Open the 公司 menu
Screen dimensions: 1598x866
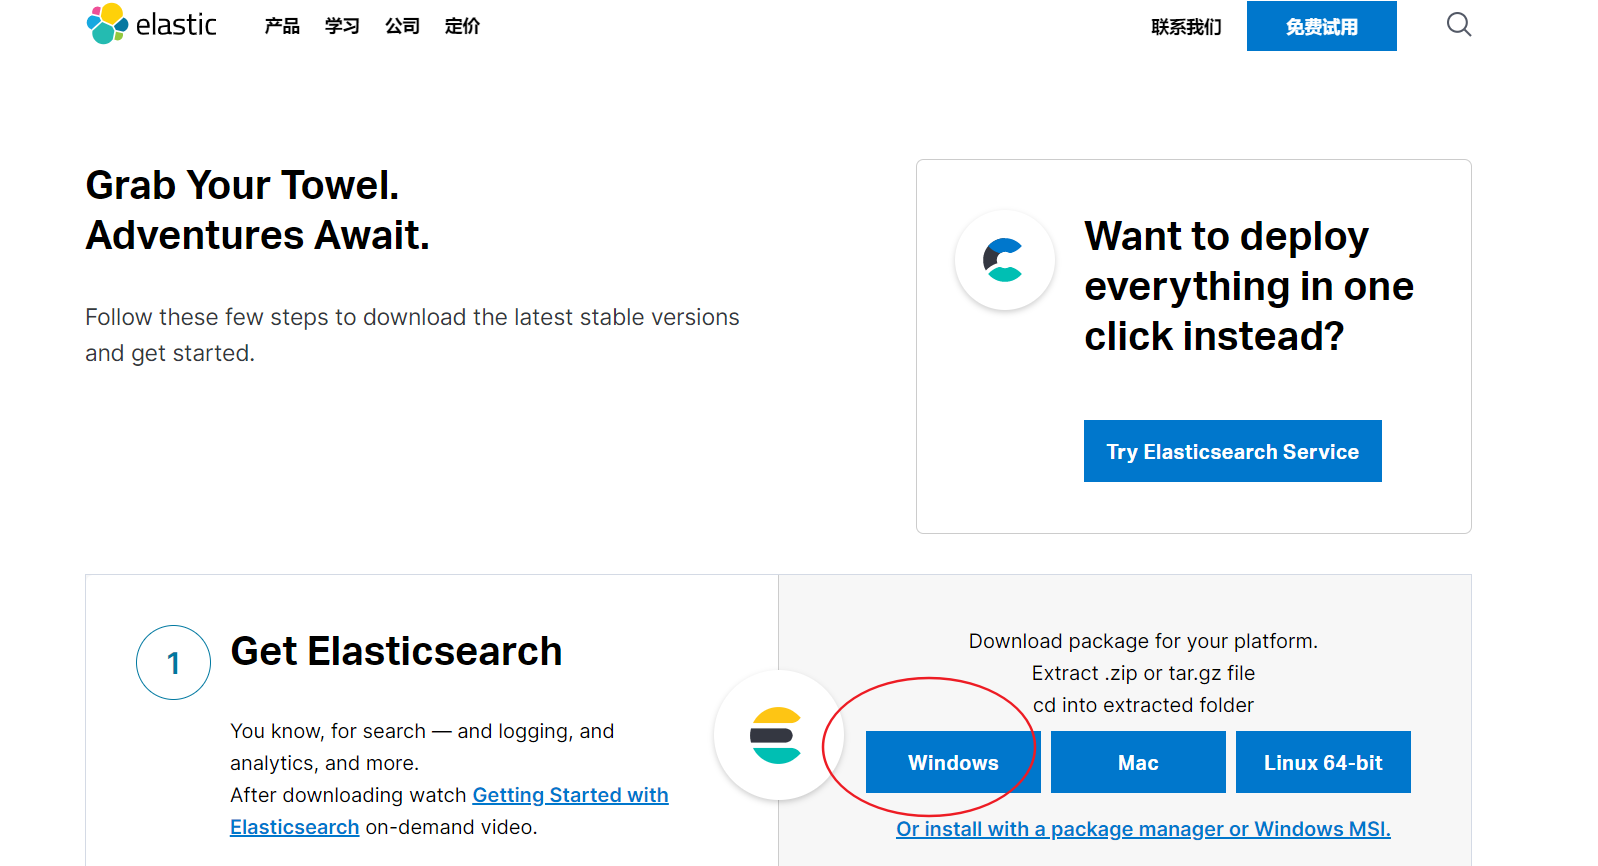point(402,26)
